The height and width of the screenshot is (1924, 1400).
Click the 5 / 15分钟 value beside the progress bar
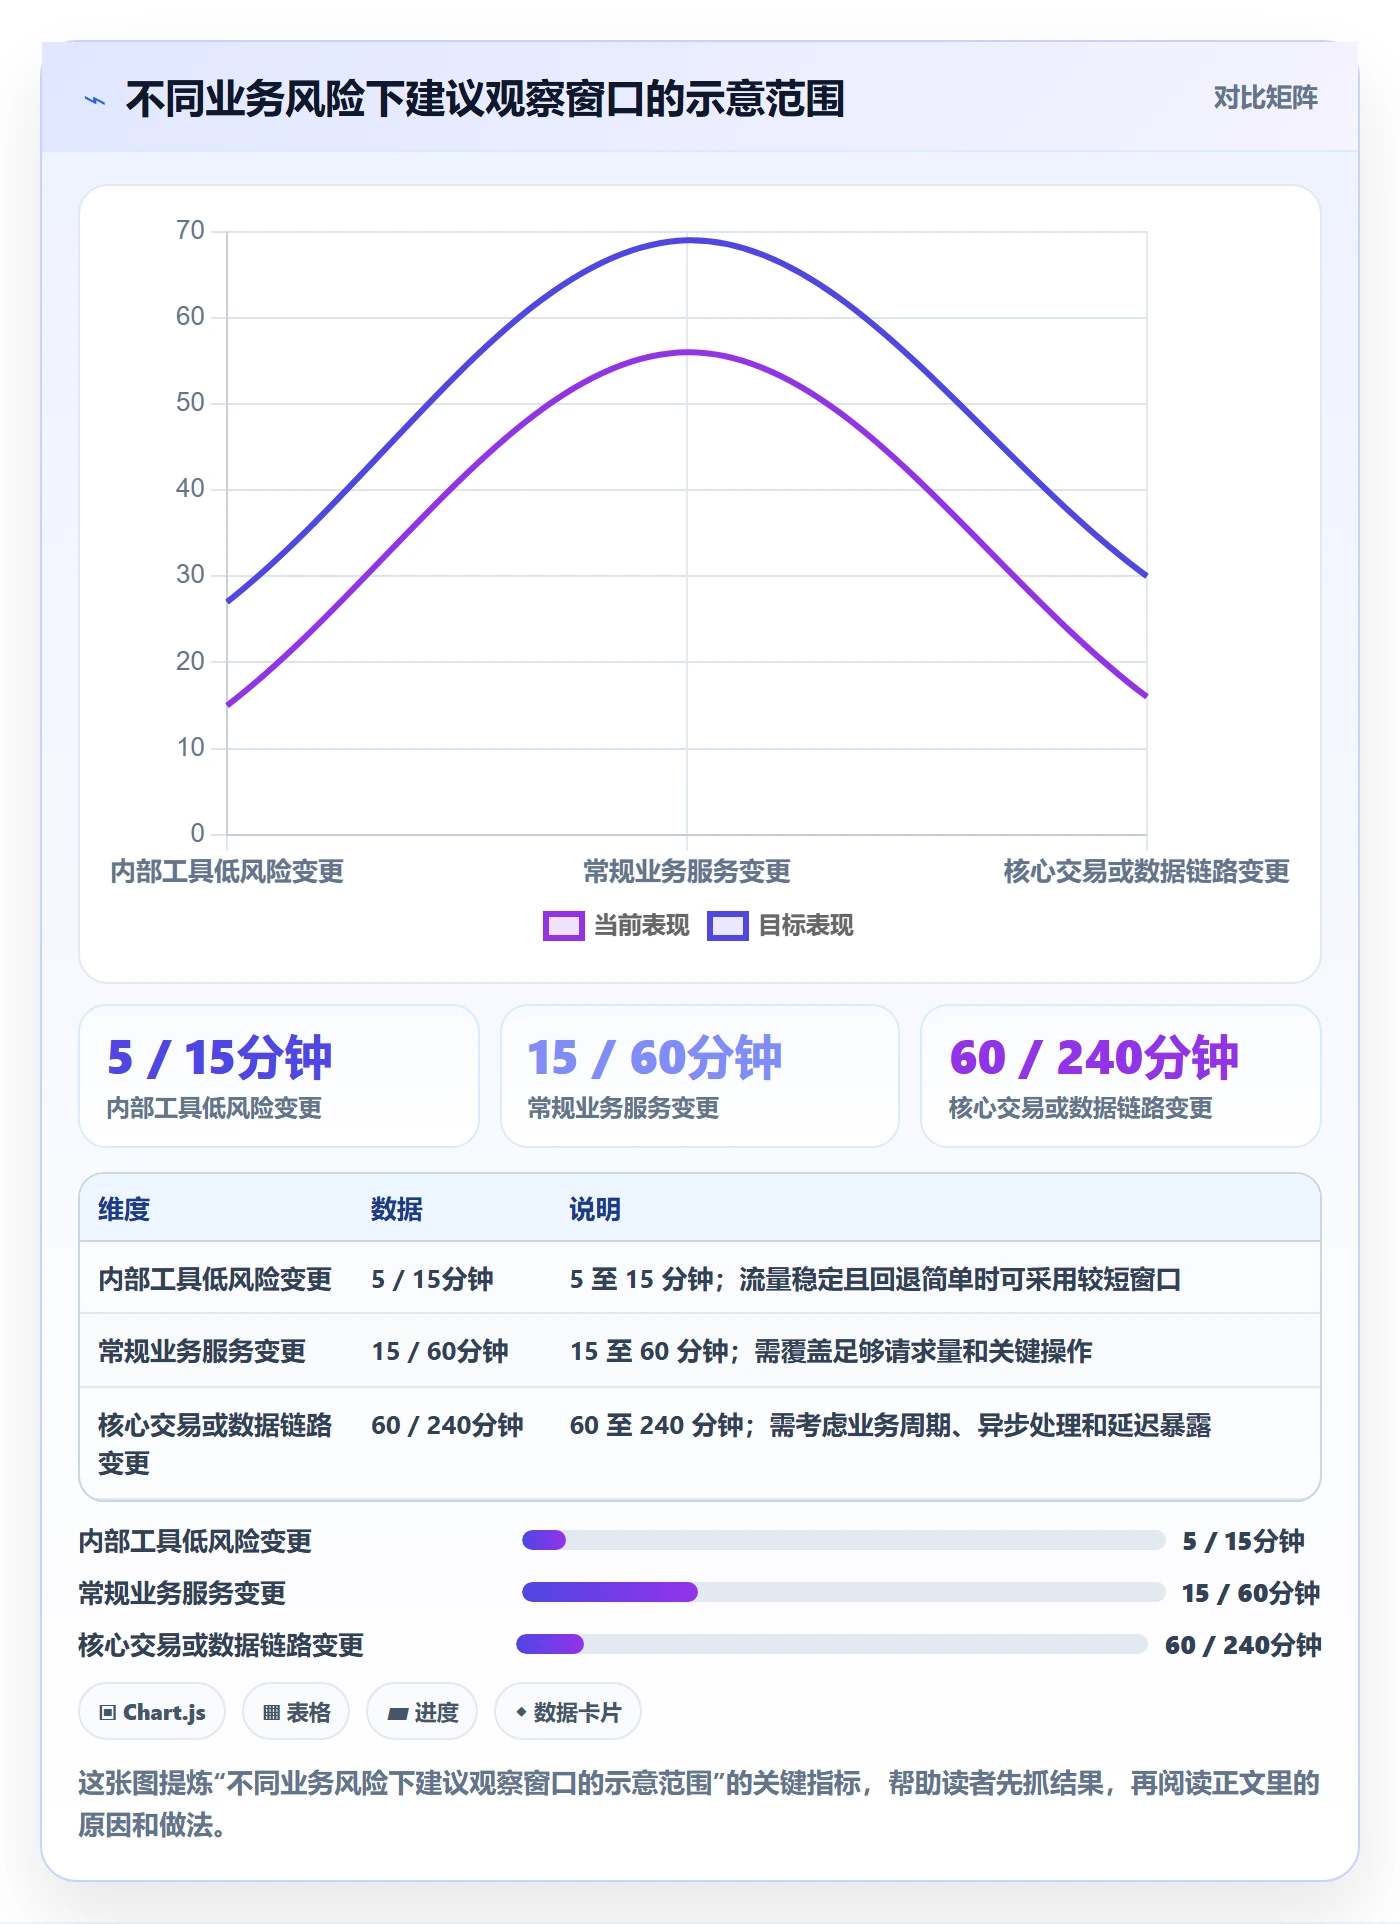coord(1243,1541)
